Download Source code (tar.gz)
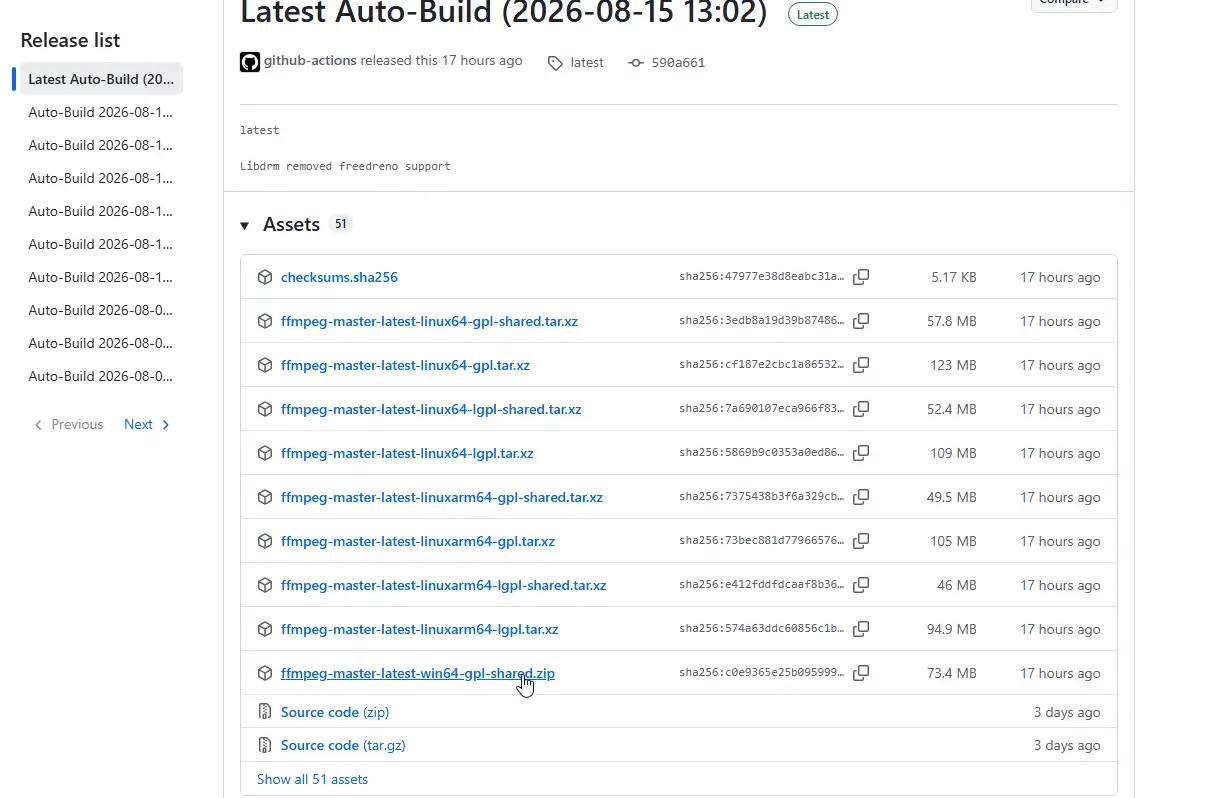Viewport: 1224px width, 798px height. (x=343, y=745)
